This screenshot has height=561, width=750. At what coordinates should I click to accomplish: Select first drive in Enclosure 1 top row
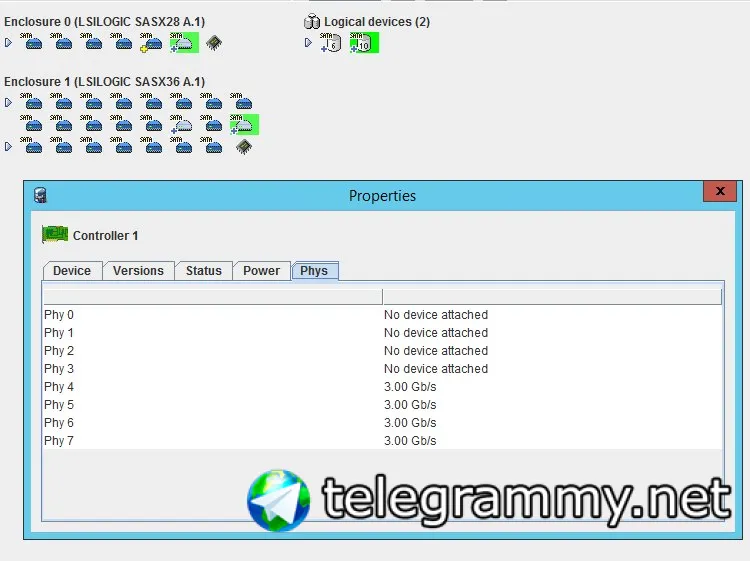pyautogui.click(x=31, y=101)
